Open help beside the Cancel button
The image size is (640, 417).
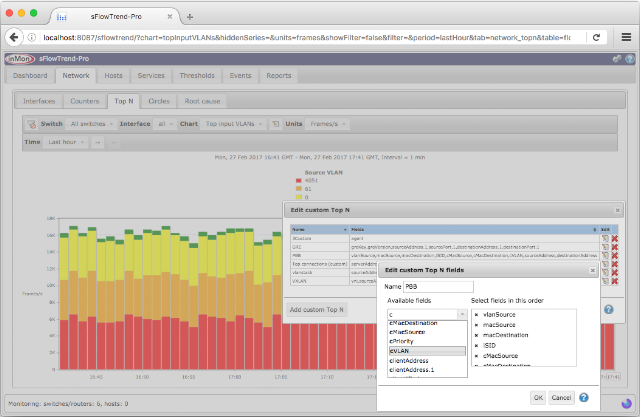click(x=584, y=397)
